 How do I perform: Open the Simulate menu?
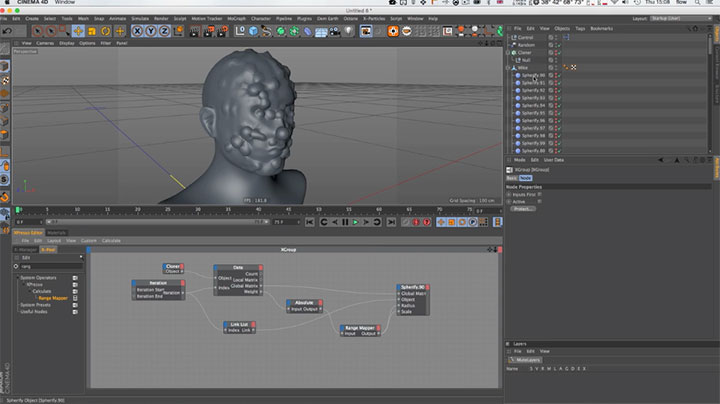[x=140, y=19]
